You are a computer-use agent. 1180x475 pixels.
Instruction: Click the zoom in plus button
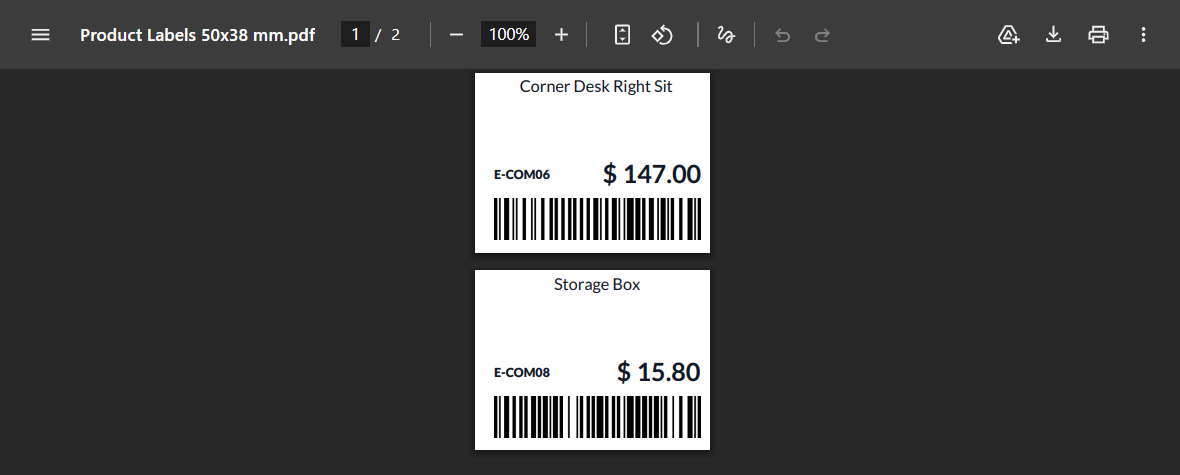click(561, 35)
